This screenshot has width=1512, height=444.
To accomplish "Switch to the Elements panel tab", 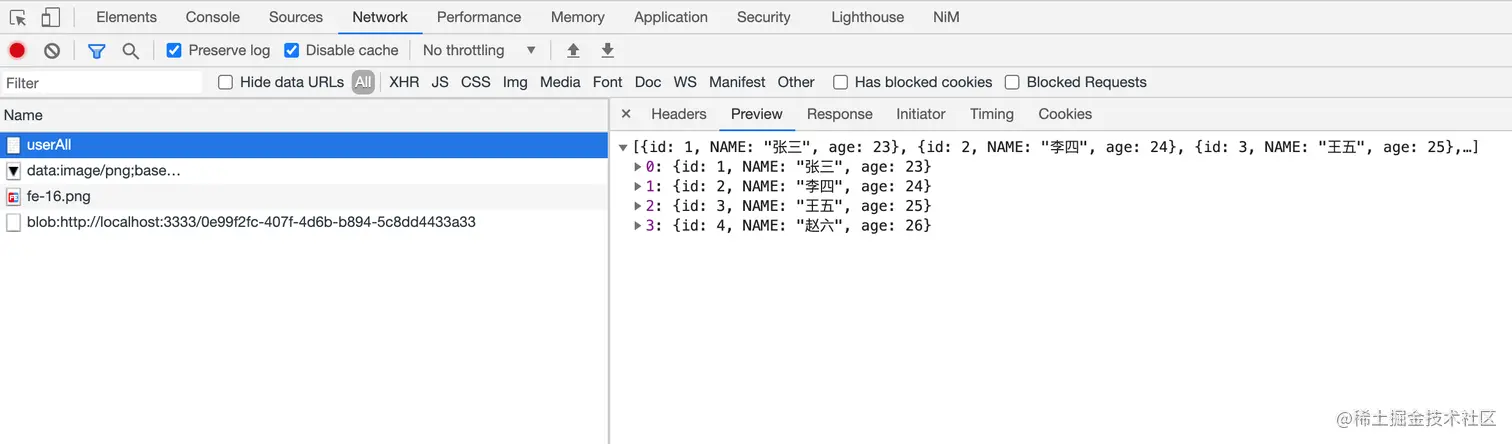I will click(x=126, y=17).
